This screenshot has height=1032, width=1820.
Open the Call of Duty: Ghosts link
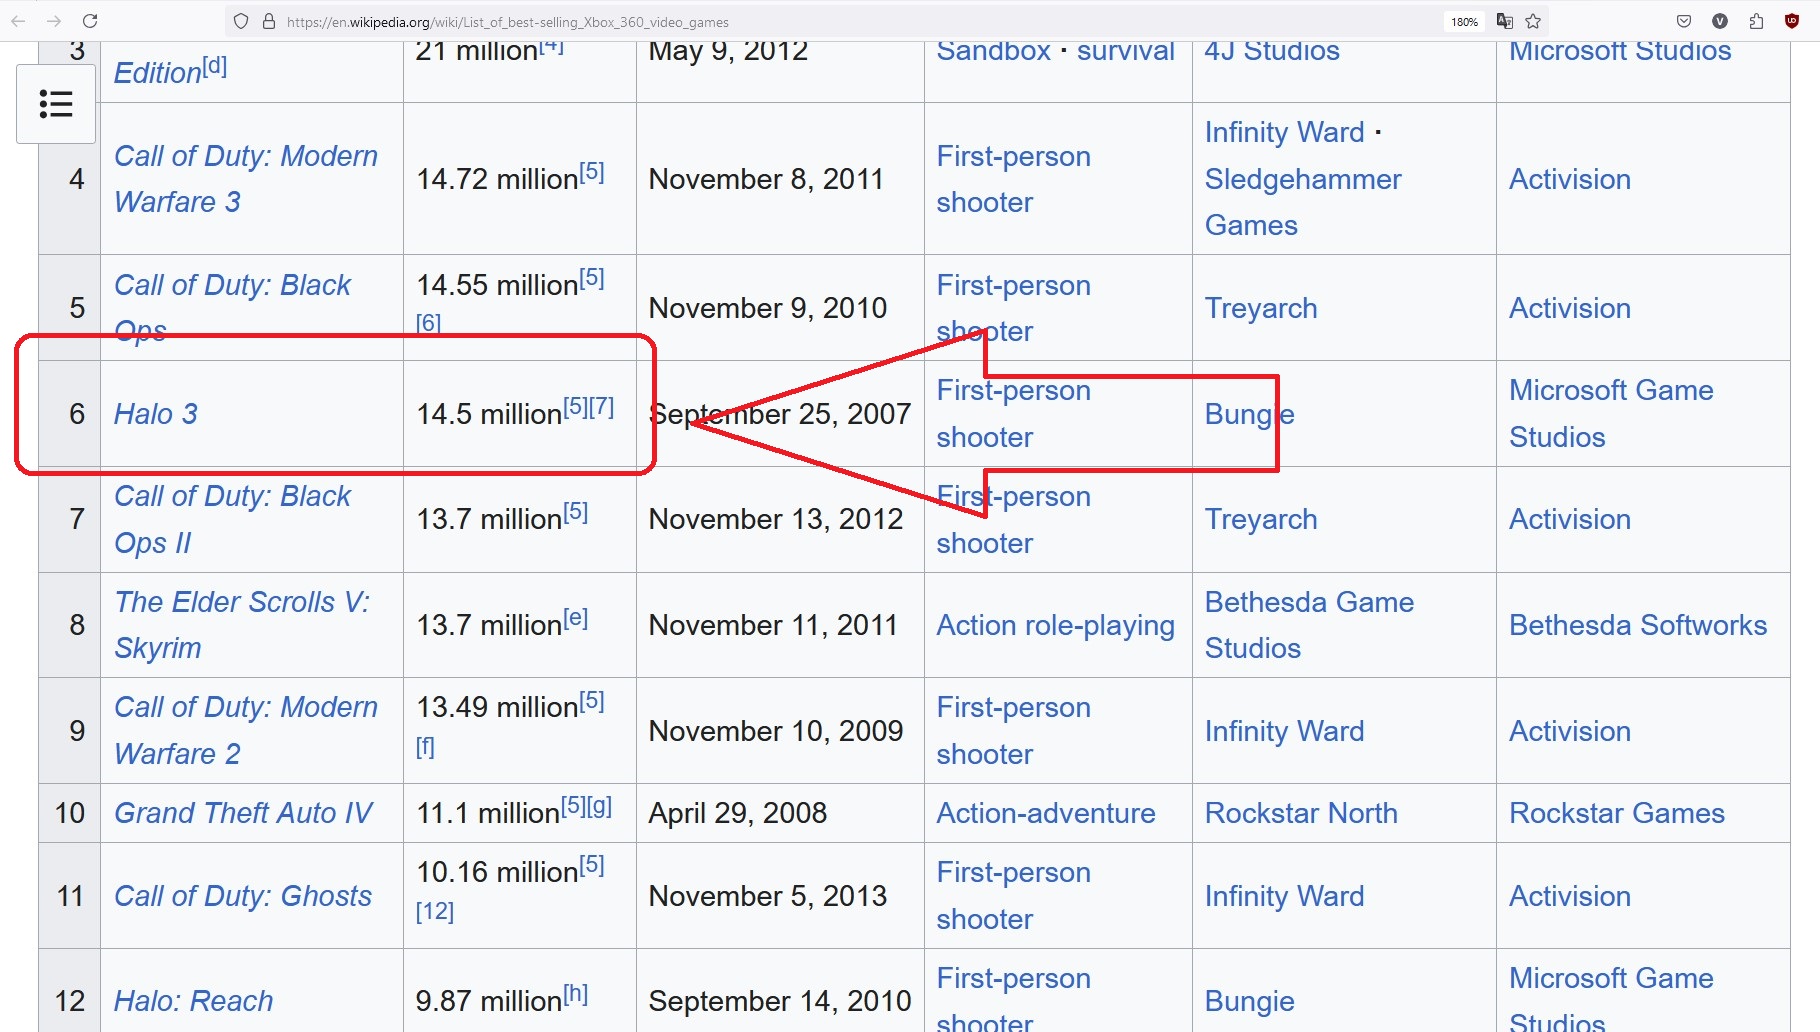243,896
